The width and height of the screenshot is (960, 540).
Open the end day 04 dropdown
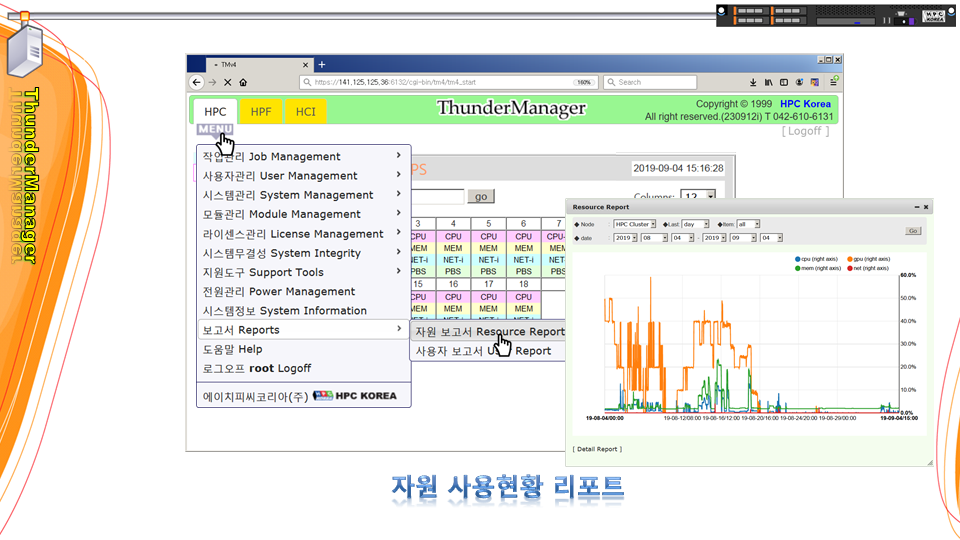771,238
